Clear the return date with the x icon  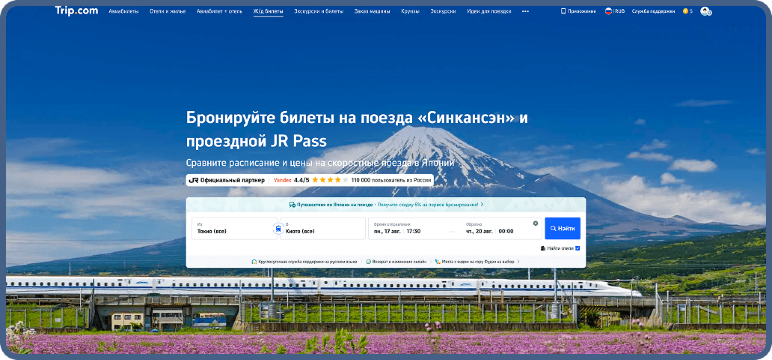[536, 223]
